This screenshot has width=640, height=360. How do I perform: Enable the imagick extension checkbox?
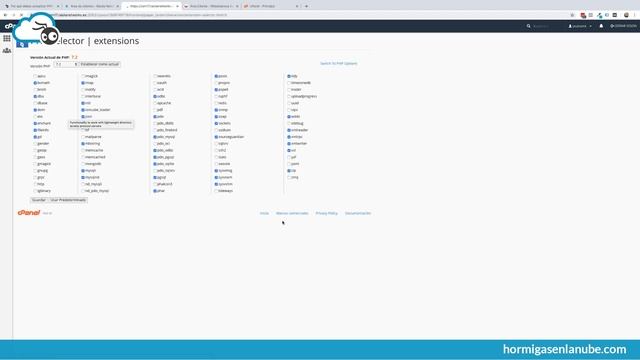83,76
